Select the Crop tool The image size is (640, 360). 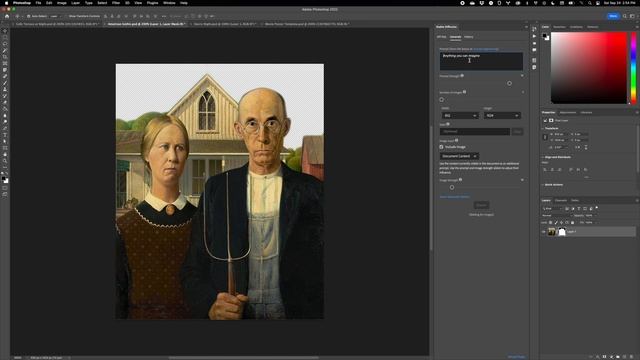click(5, 57)
